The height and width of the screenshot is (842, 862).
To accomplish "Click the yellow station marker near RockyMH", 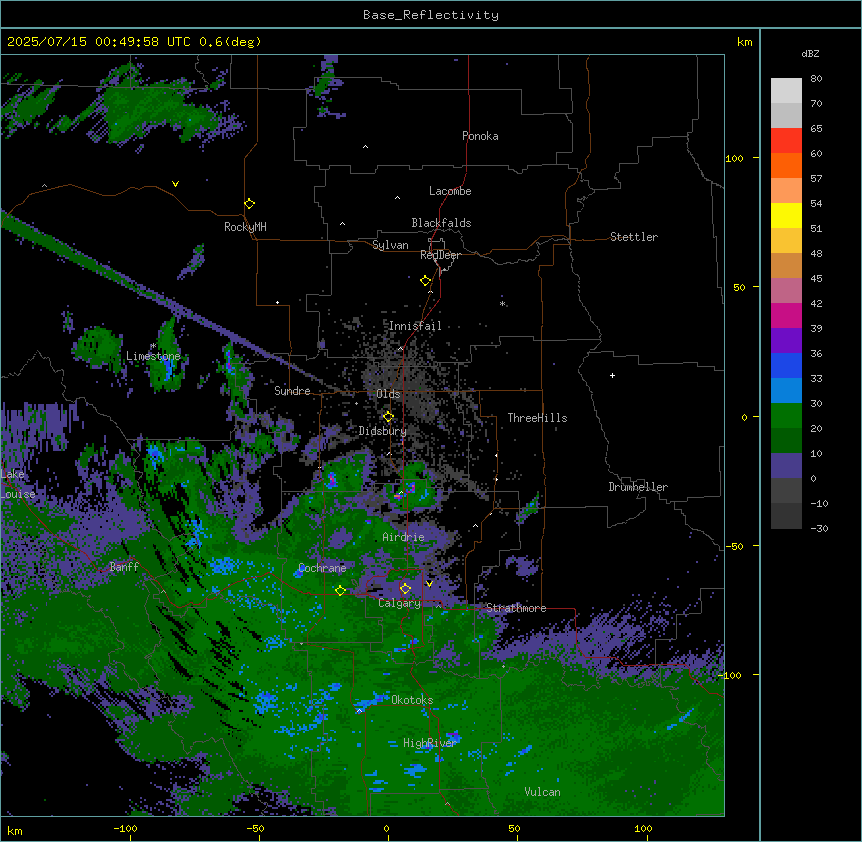I will [x=250, y=204].
